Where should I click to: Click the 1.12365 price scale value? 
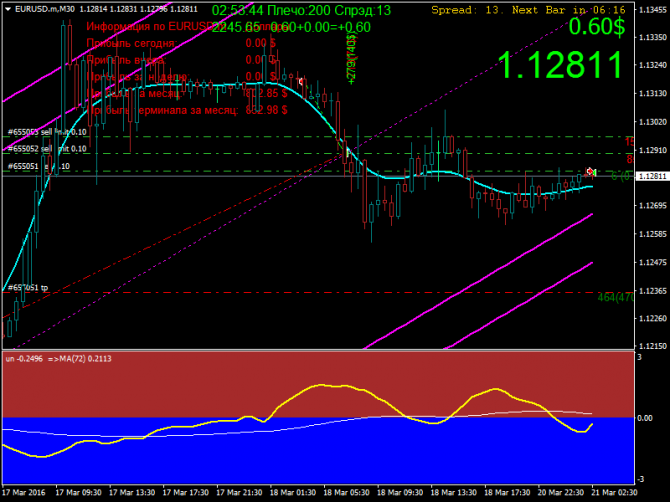click(652, 291)
